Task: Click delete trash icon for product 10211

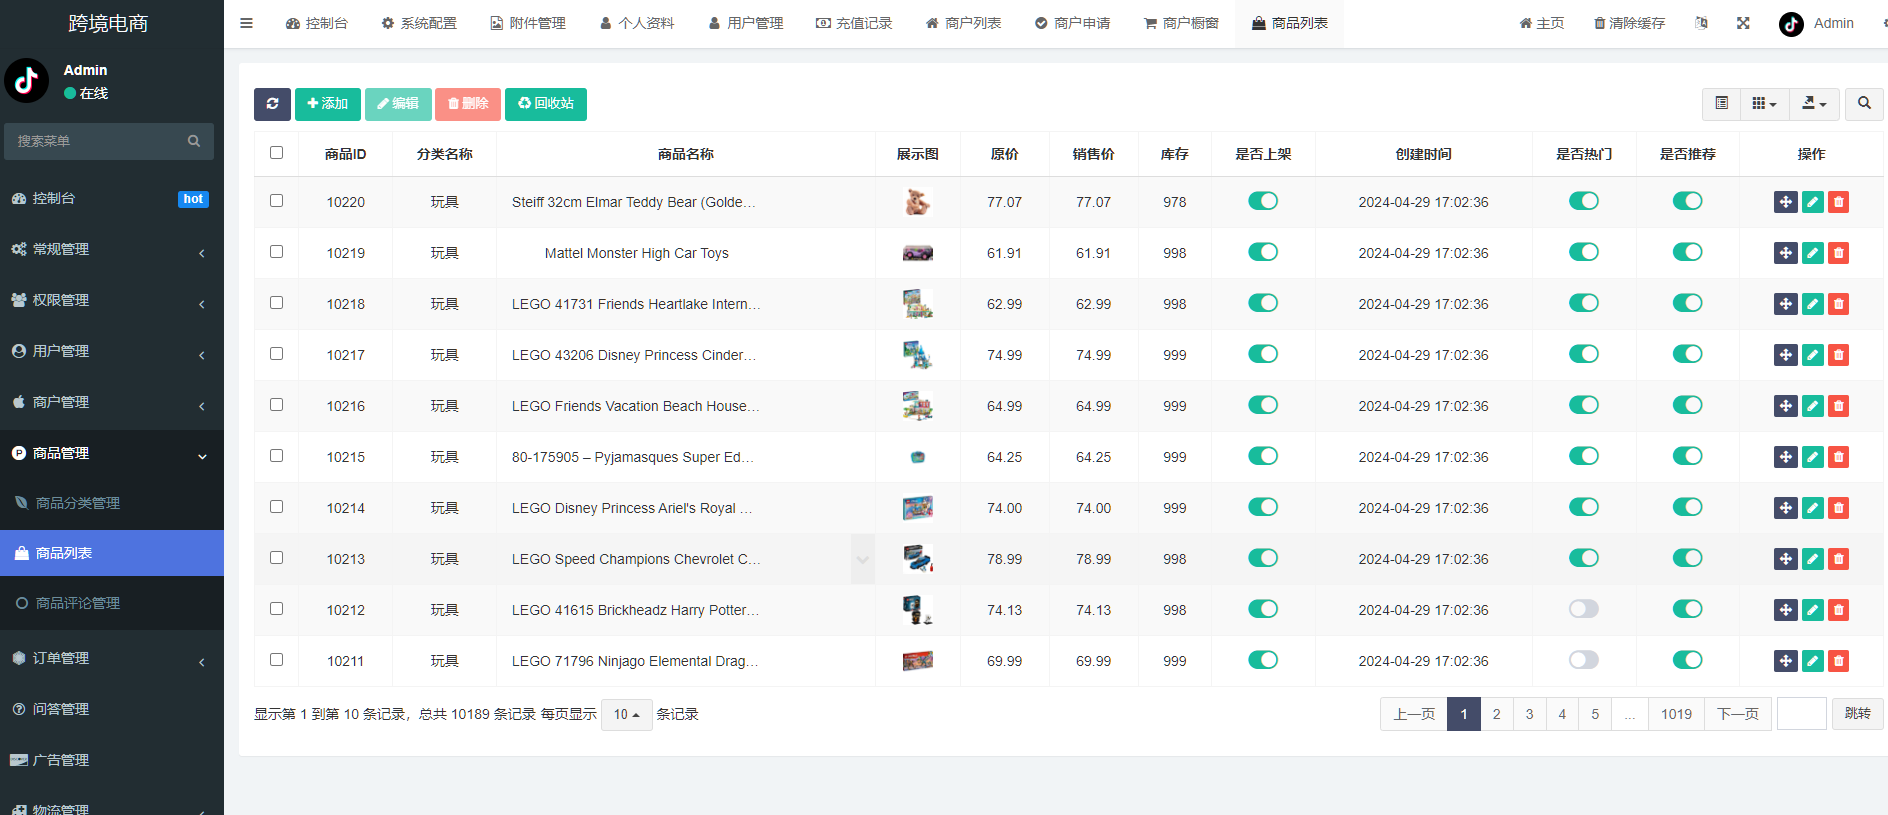Action: [1838, 661]
